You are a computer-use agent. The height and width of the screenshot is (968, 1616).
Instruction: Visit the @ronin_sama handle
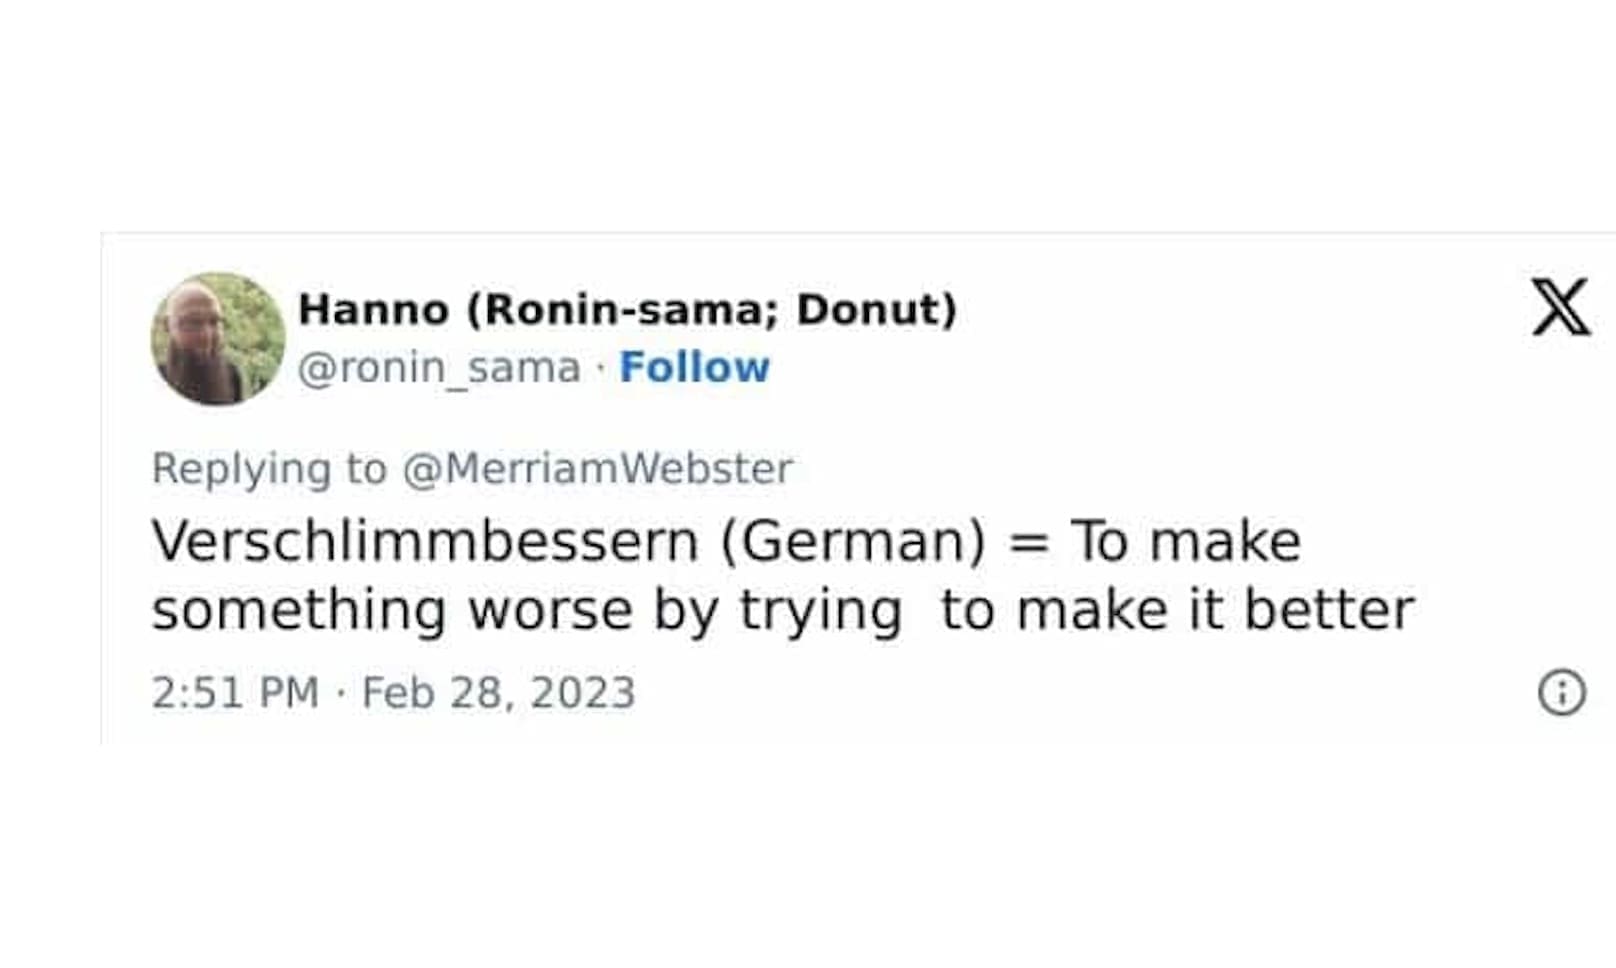[x=439, y=367]
